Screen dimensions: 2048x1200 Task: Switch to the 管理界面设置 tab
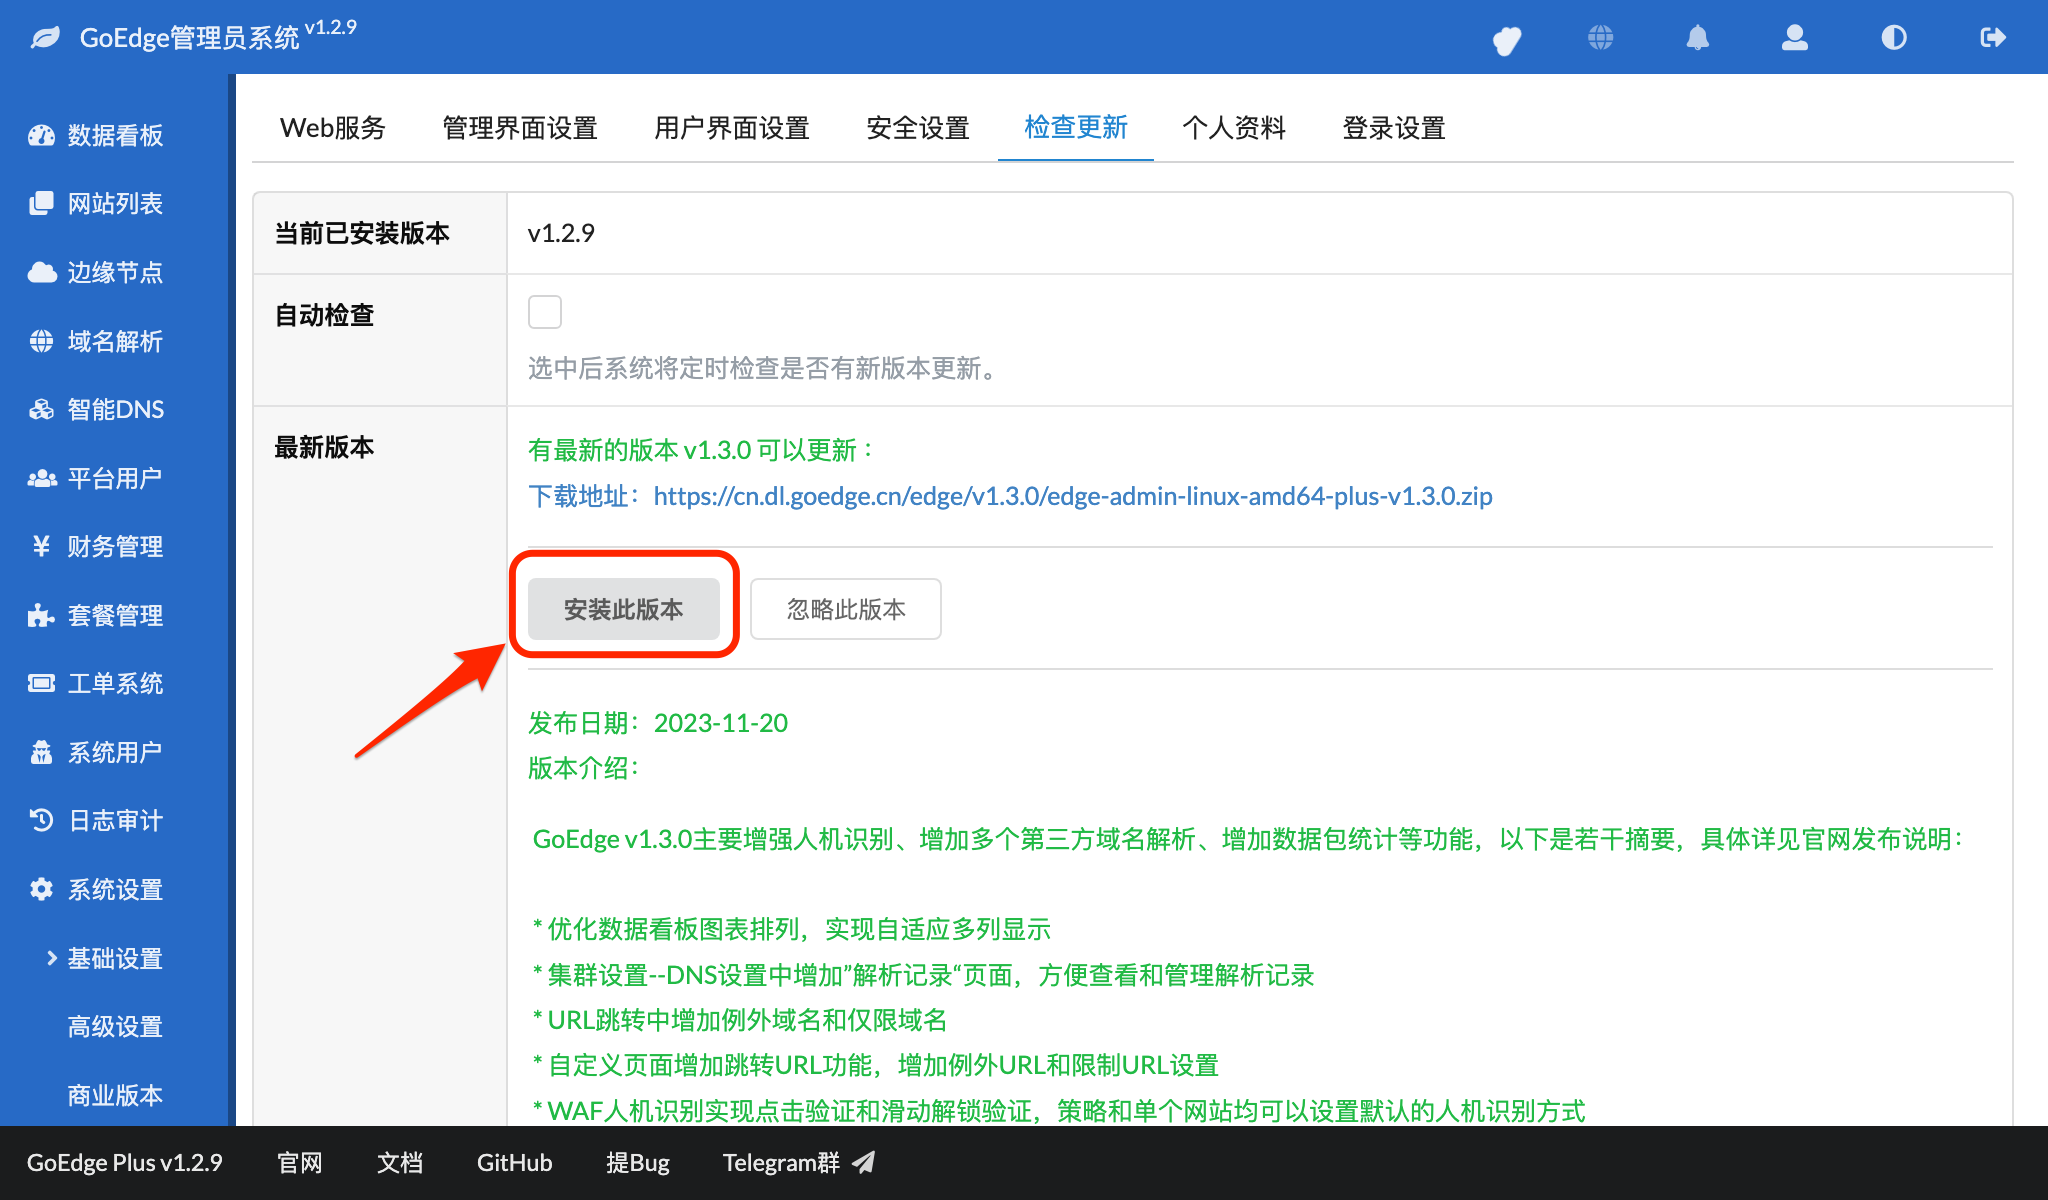pyautogui.click(x=520, y=128)
